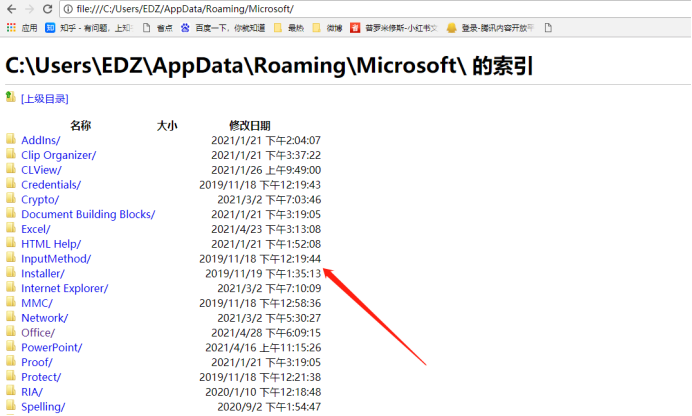The width and height of the screenshot is (692, 416).
Task: Open the 微博 bookmarks folder
Action: (x=327, y=28)
